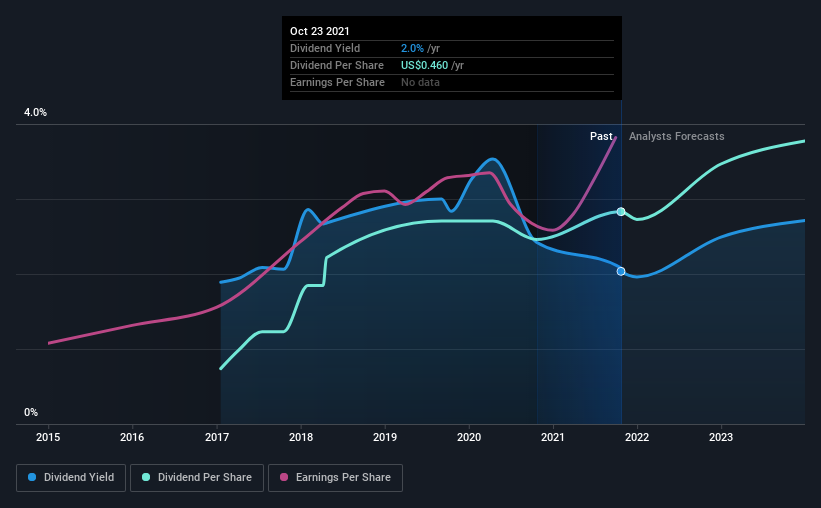Toggle the Earnings Per Share legend button

[335, 478]
